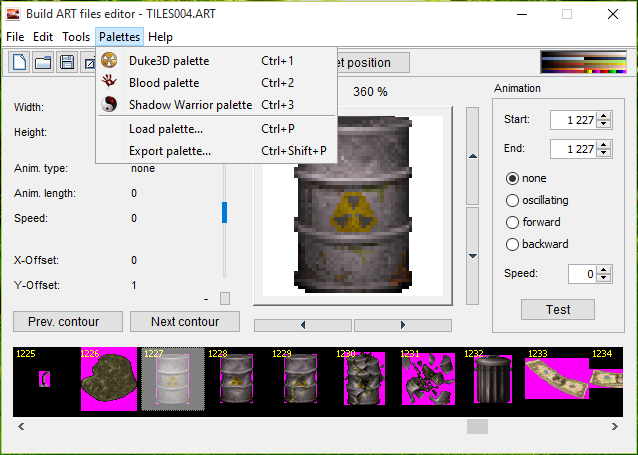This screenshot has width=638, height=455.
Task: Click the Next contour button
Action: (185, 322)
